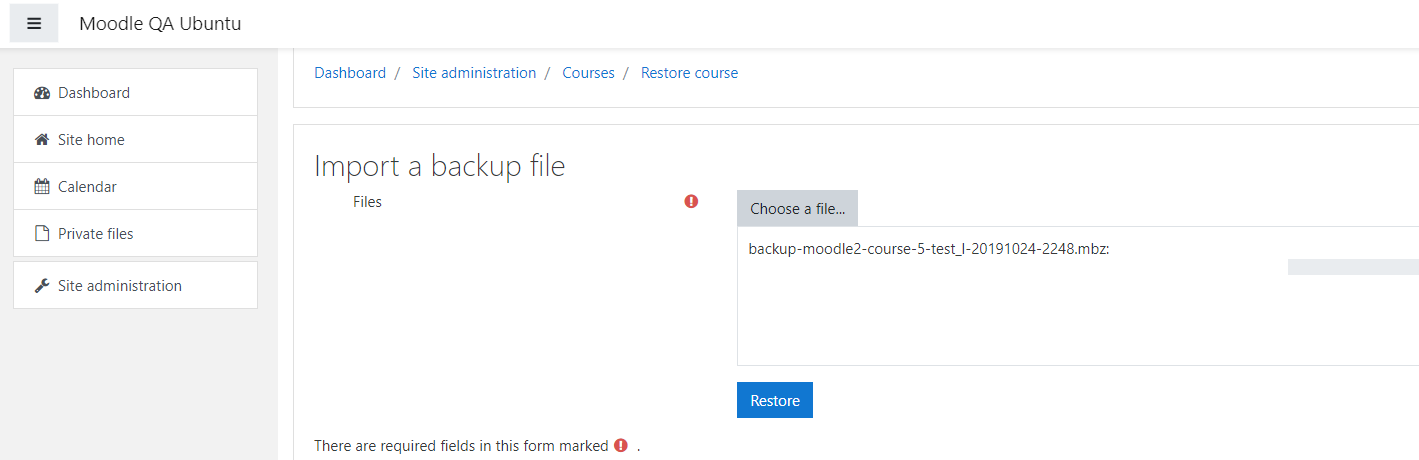This screenshot has height=460, width=1419.
Task: Click the Calendar icon in sidebar
Action: tap(42, 187)
